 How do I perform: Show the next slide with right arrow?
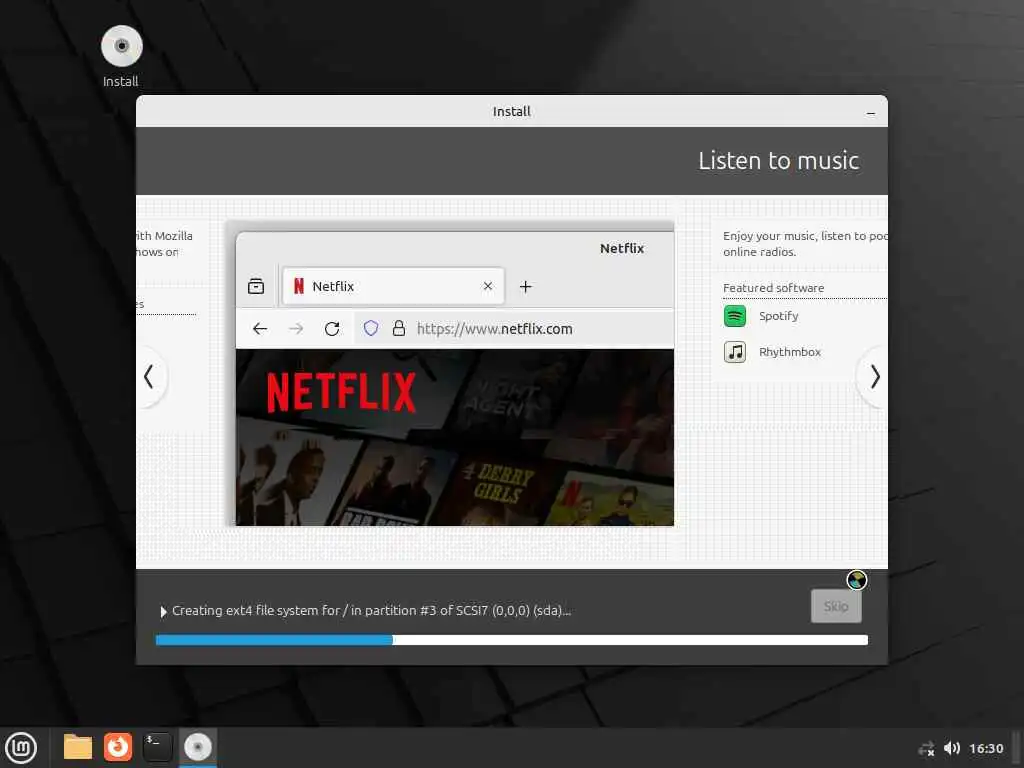pyautogui.click(x=875, y=377)
